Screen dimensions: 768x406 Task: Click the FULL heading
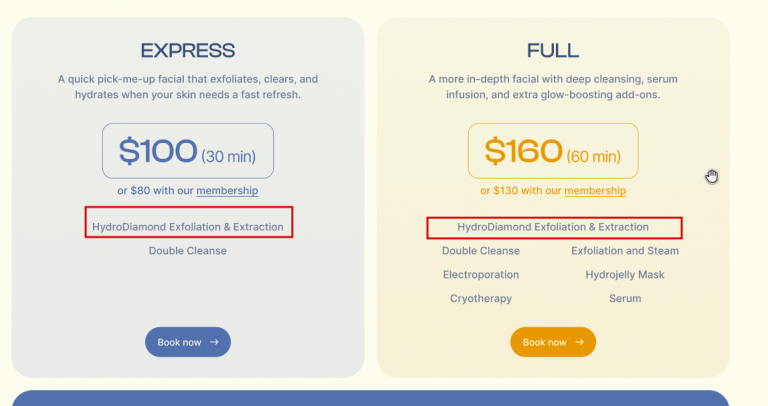point(553,50)
